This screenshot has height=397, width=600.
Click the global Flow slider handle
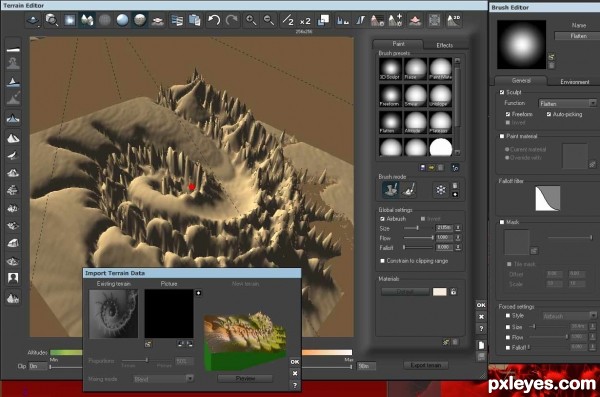coord(432,238)
